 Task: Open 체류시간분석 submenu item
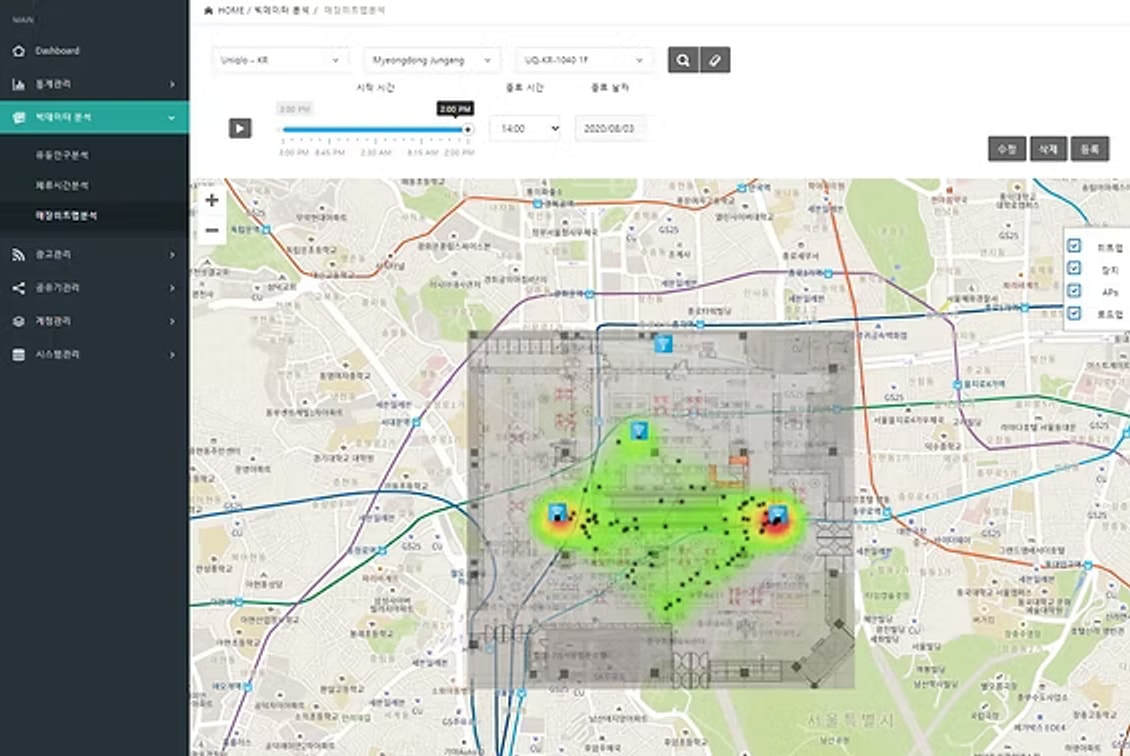click(x=63, y=185)
